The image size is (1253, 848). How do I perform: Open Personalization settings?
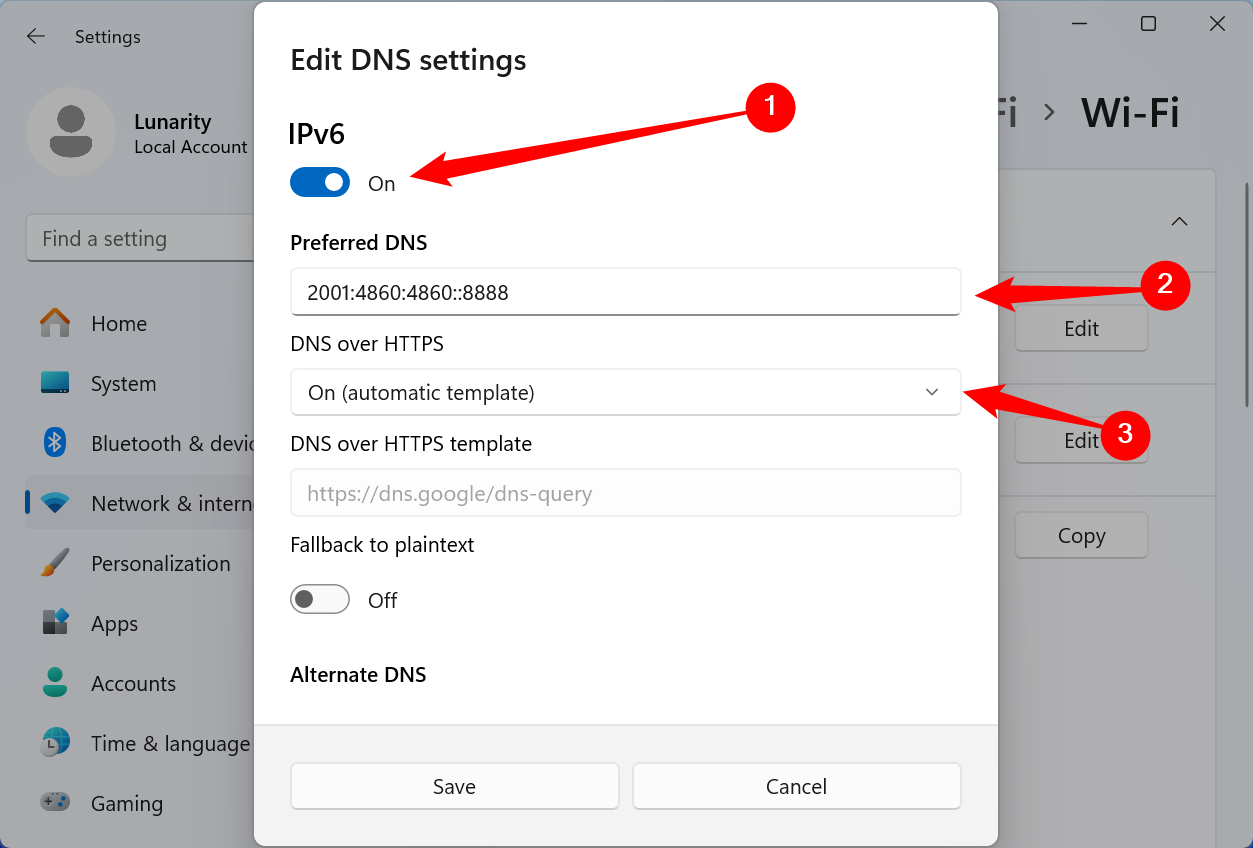(x=160, y=563)
